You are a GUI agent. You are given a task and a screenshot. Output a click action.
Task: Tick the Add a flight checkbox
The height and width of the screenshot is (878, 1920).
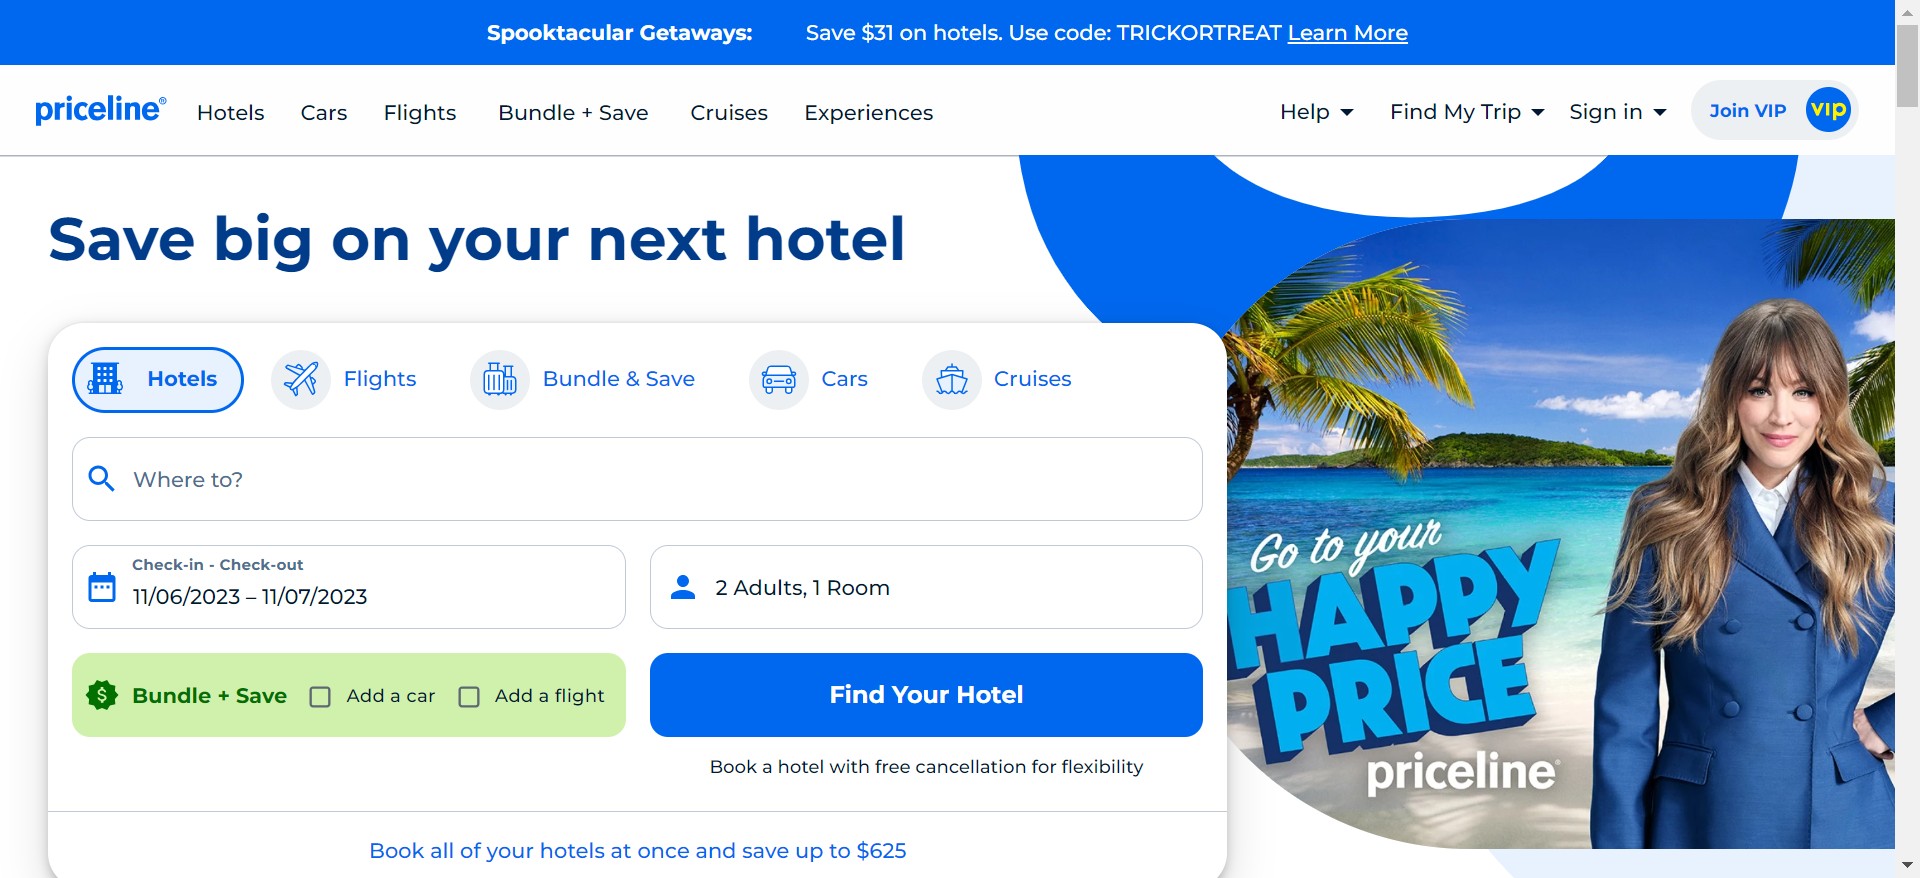(469, 697)
